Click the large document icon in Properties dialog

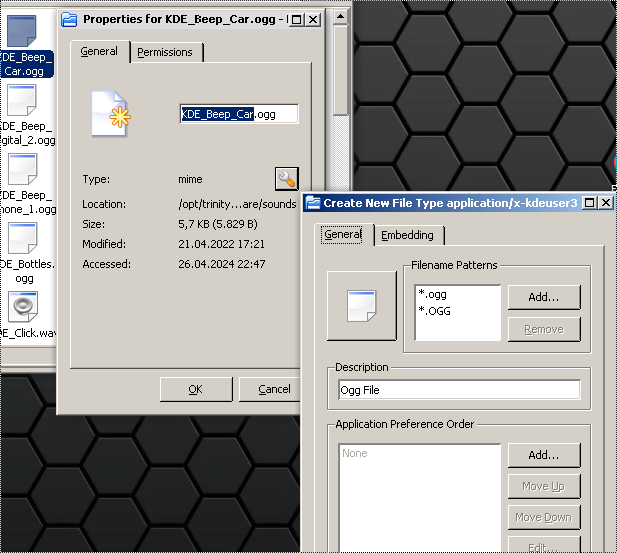(111, 115)
